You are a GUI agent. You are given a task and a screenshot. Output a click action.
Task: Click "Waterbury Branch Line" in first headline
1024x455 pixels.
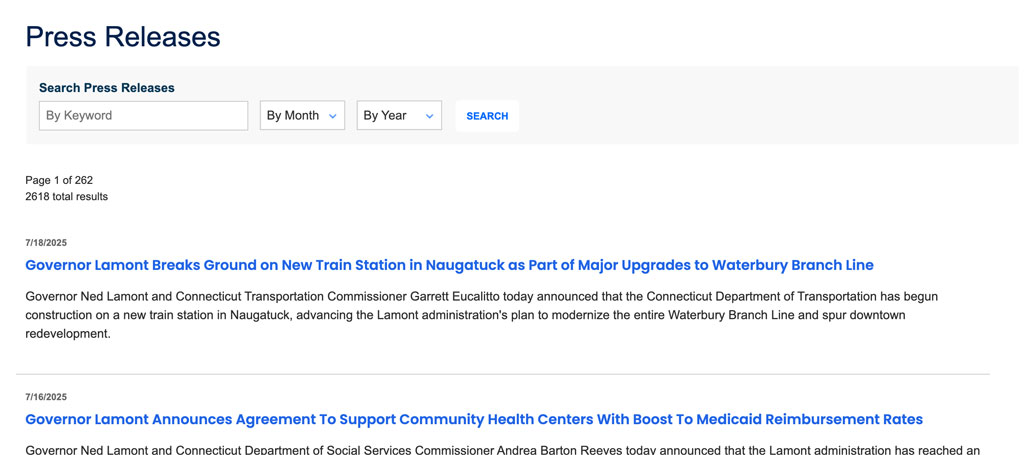tap(792, 265)
